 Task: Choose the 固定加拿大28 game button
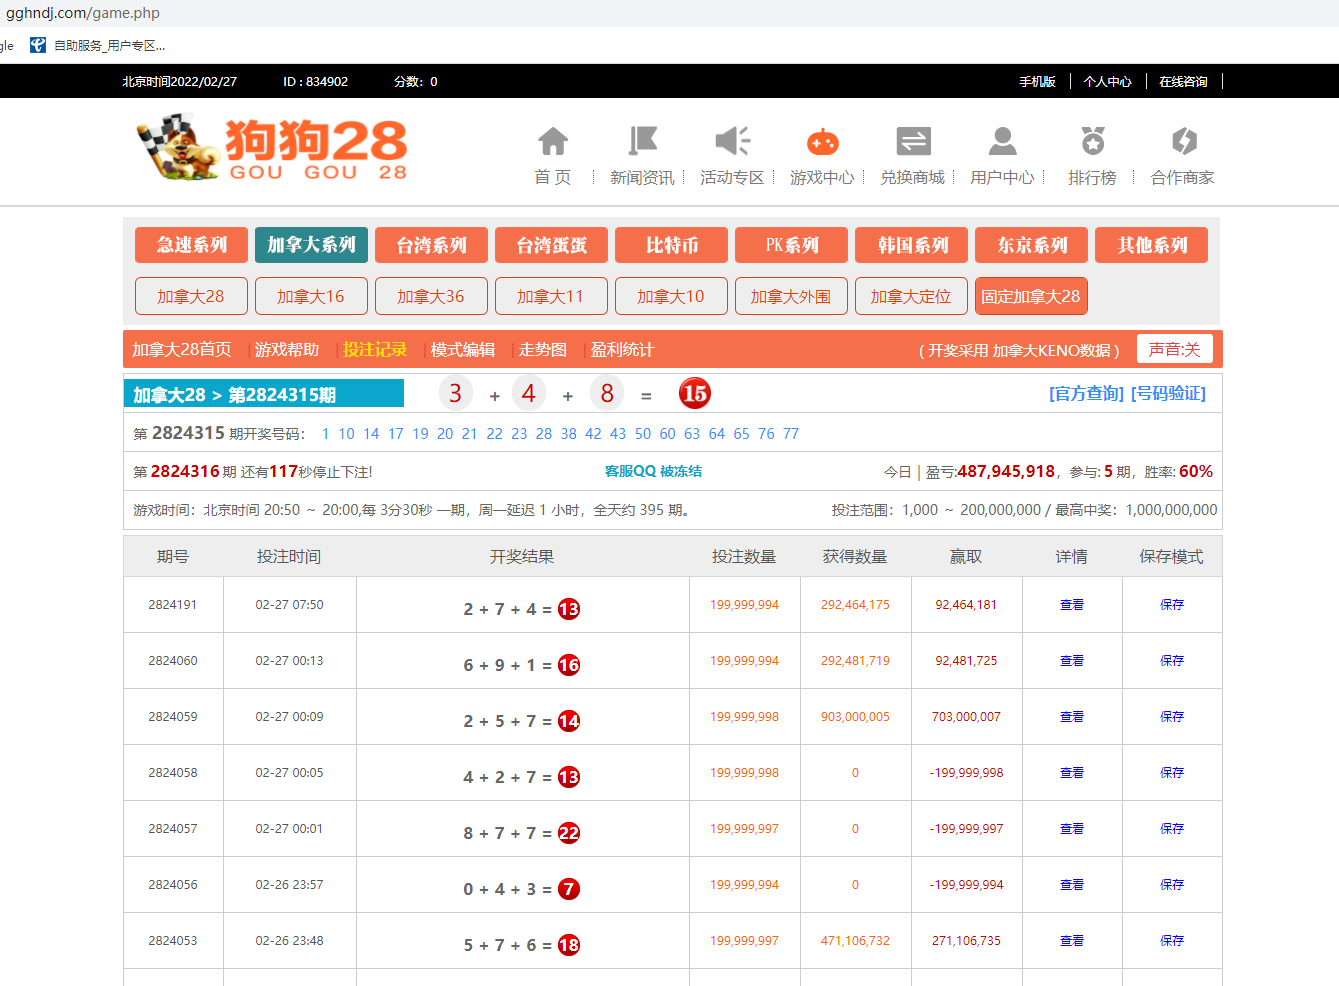point(1030,296)
